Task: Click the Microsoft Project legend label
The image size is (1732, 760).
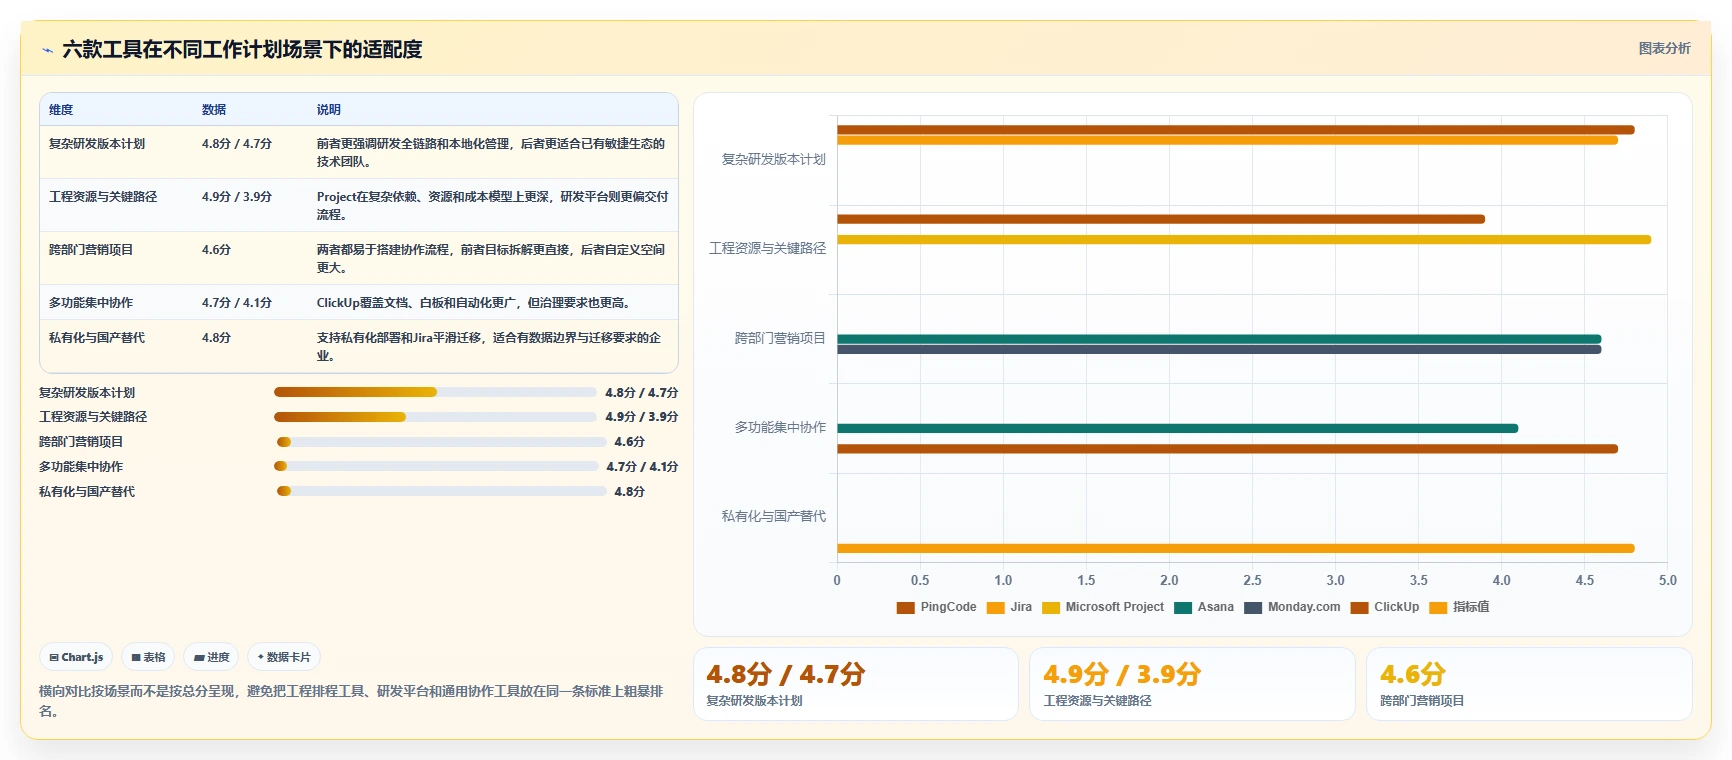Action: [1115, 607]
